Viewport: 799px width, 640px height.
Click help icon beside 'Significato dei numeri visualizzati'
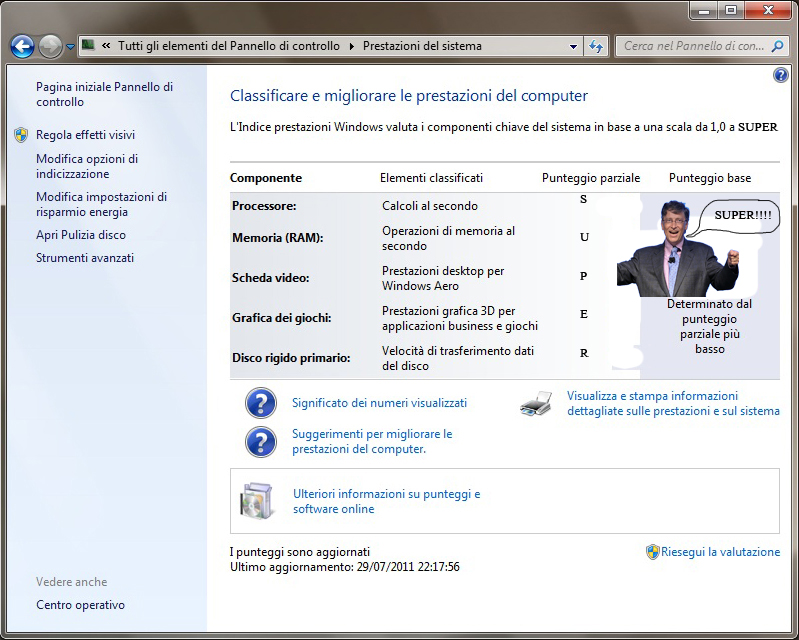[261, 403]
